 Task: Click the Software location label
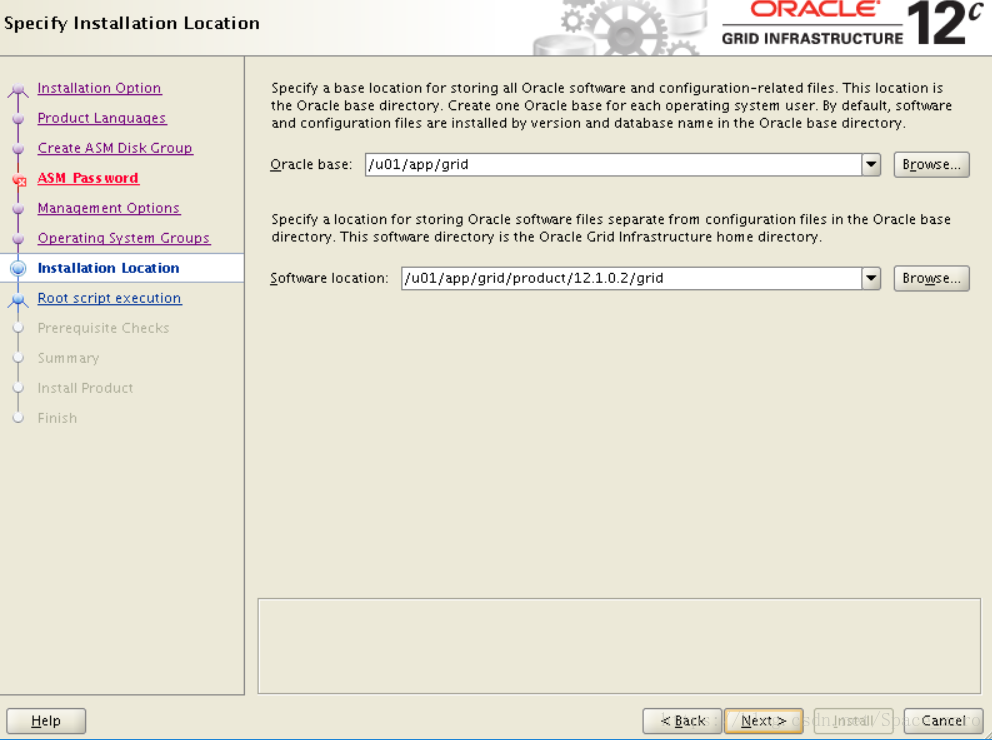coord(329,278)
